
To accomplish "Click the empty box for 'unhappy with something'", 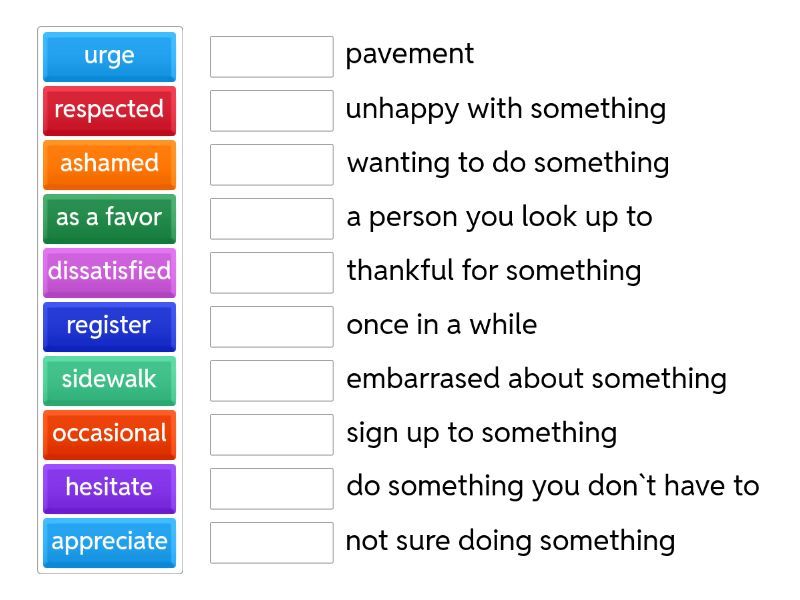I will pos(271,110).
